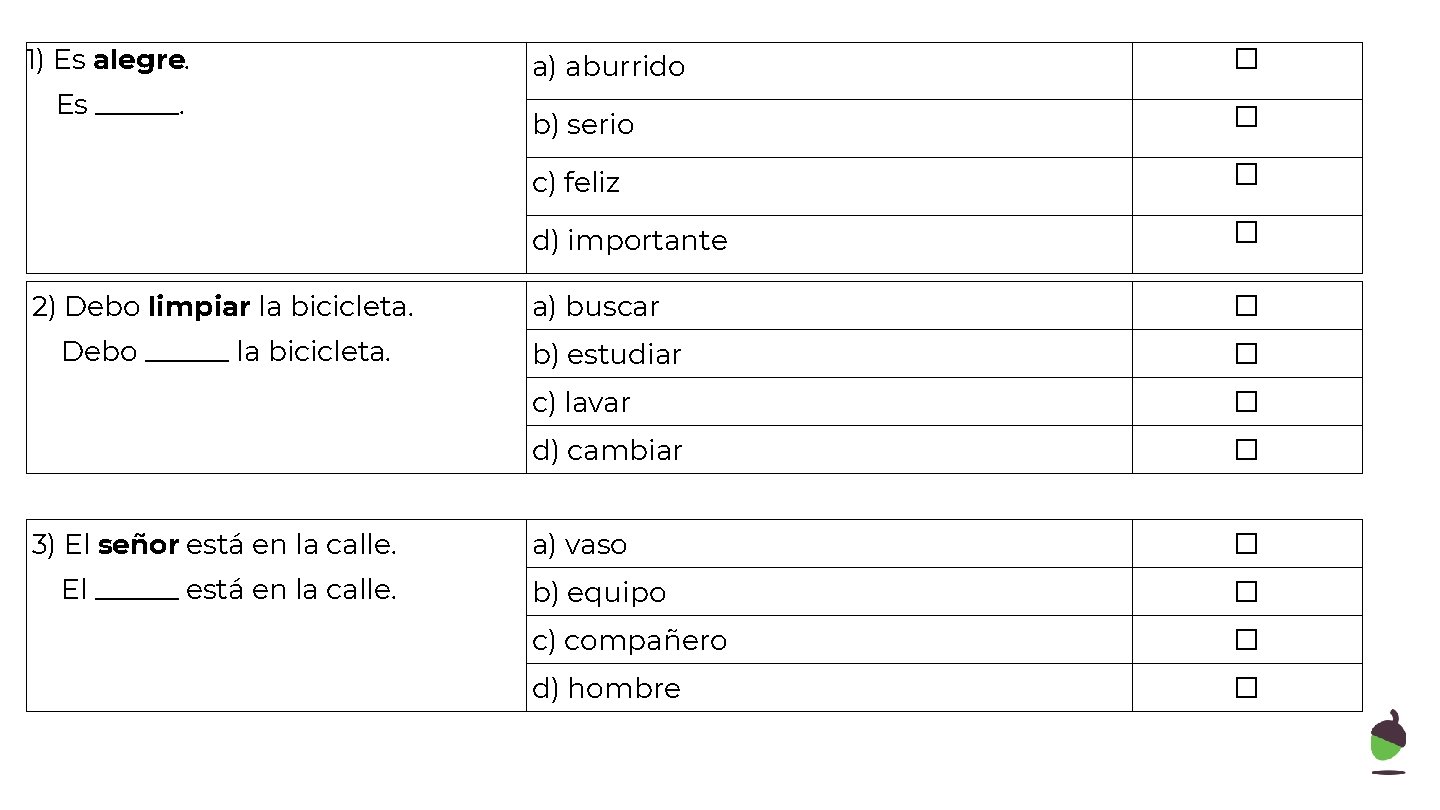Image resolution: width=1440 pixels, height=810 pixels.
Task: Check the box for 'aburrido'
Action: [x=1246, y=59]
